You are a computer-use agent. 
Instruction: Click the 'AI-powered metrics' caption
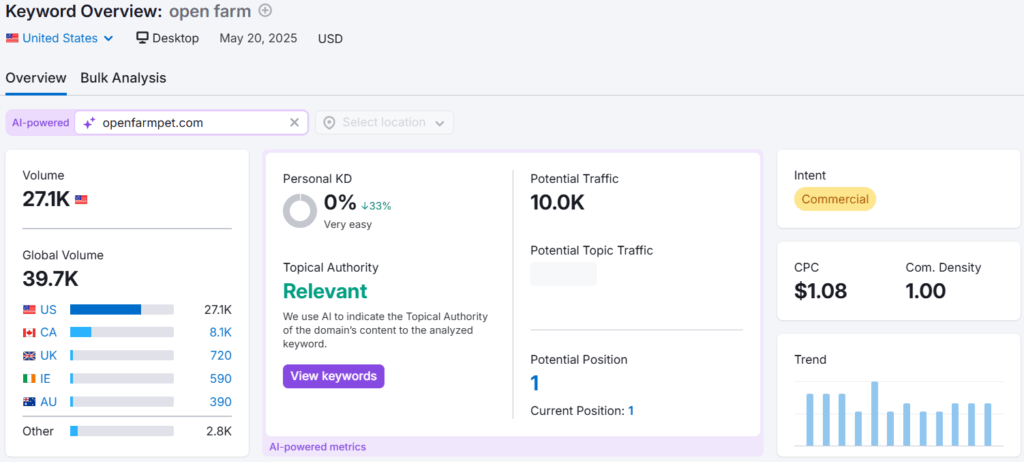coord(317,447)
